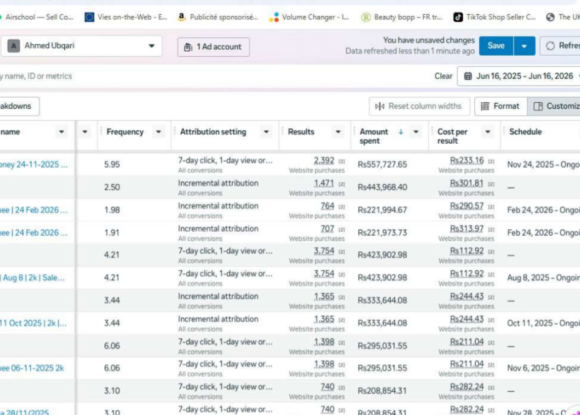Click the calendar icon in date range
The image size is (580, 415).
point(468,76)
